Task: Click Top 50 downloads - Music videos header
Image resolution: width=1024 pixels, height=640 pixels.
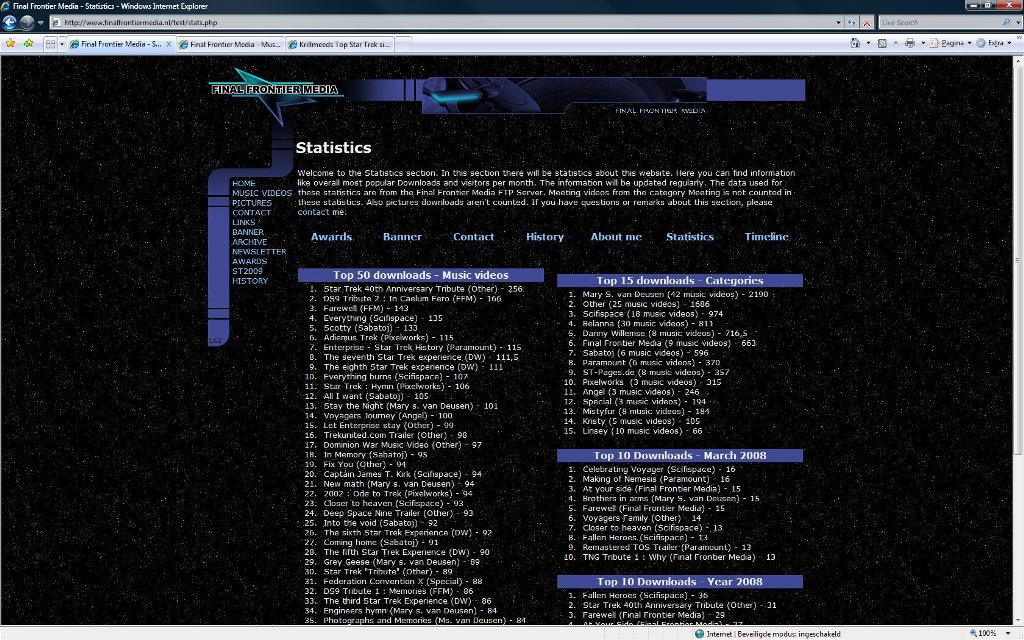Action: pyautogui.click(x=421, y=276)
